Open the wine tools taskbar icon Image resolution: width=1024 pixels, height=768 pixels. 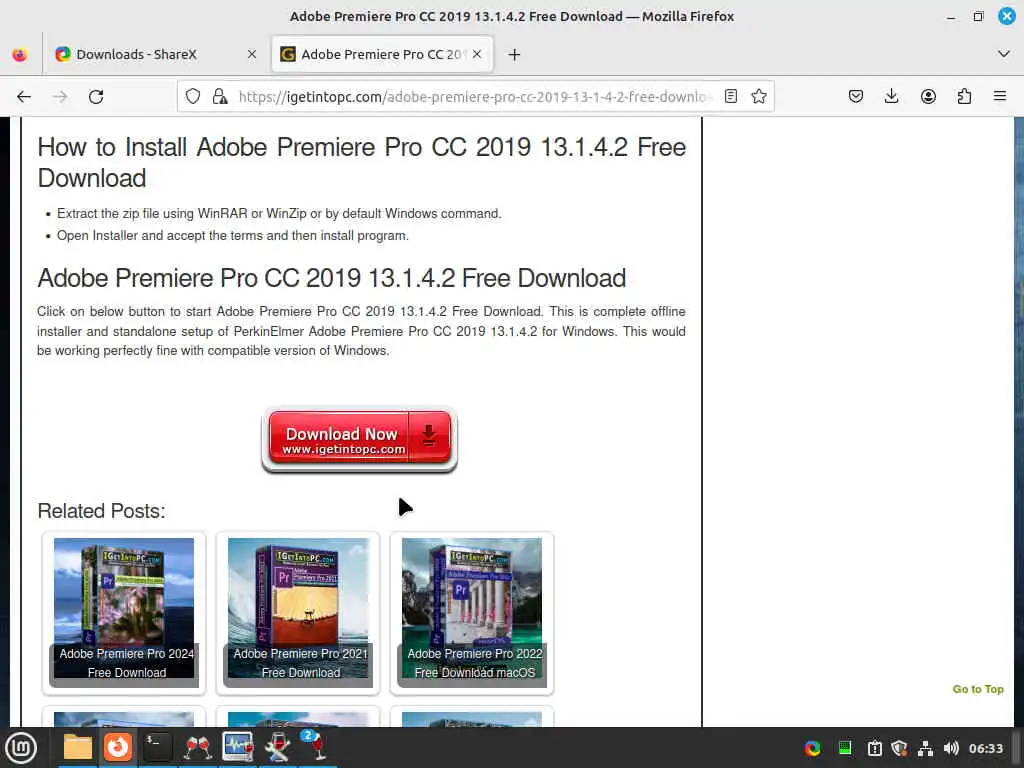point(278,747)
